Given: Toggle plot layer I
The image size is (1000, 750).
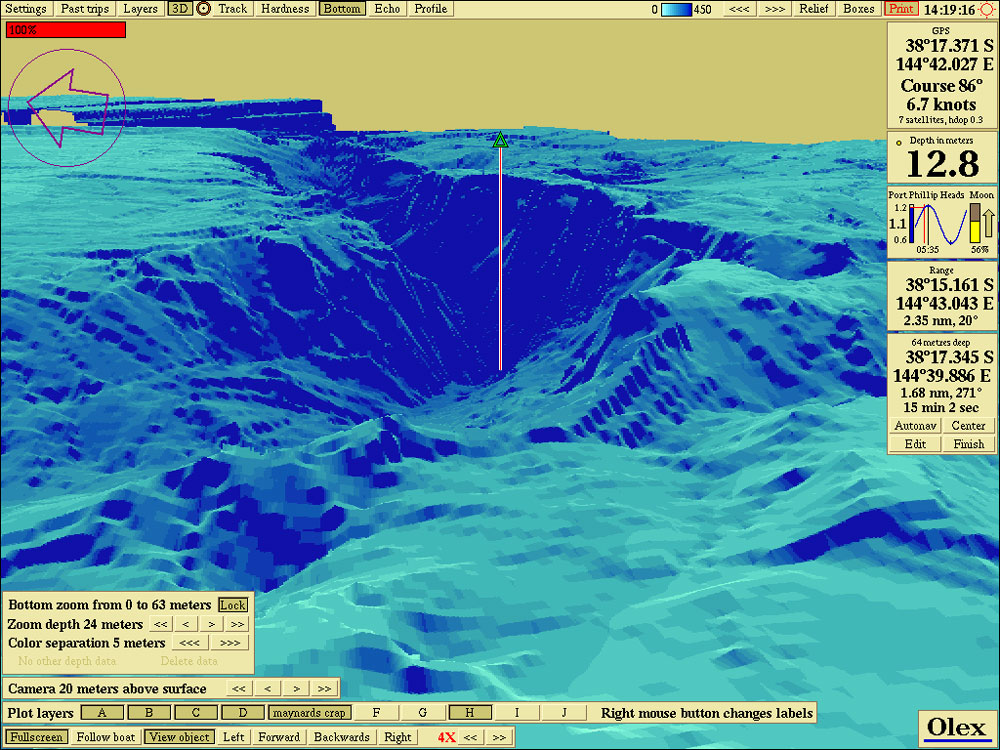Looking at the screenshot, I should 517,713.
